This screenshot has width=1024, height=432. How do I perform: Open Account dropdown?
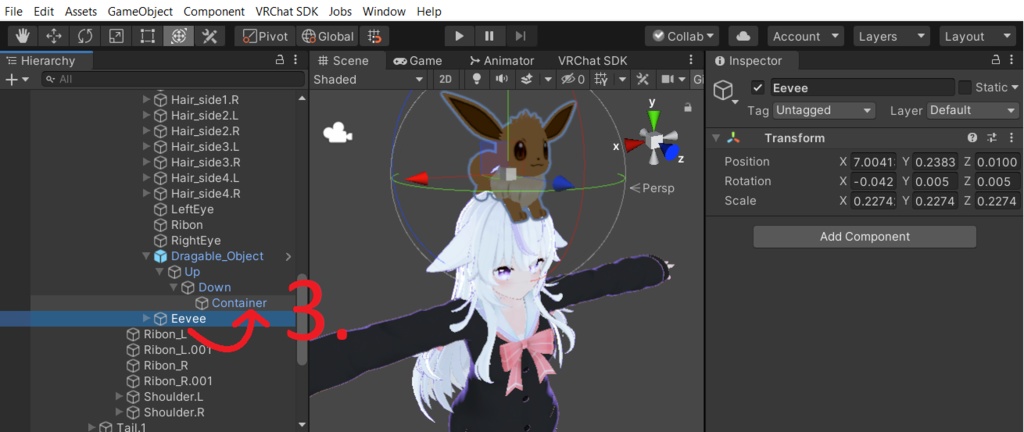[x=806, y=37]
